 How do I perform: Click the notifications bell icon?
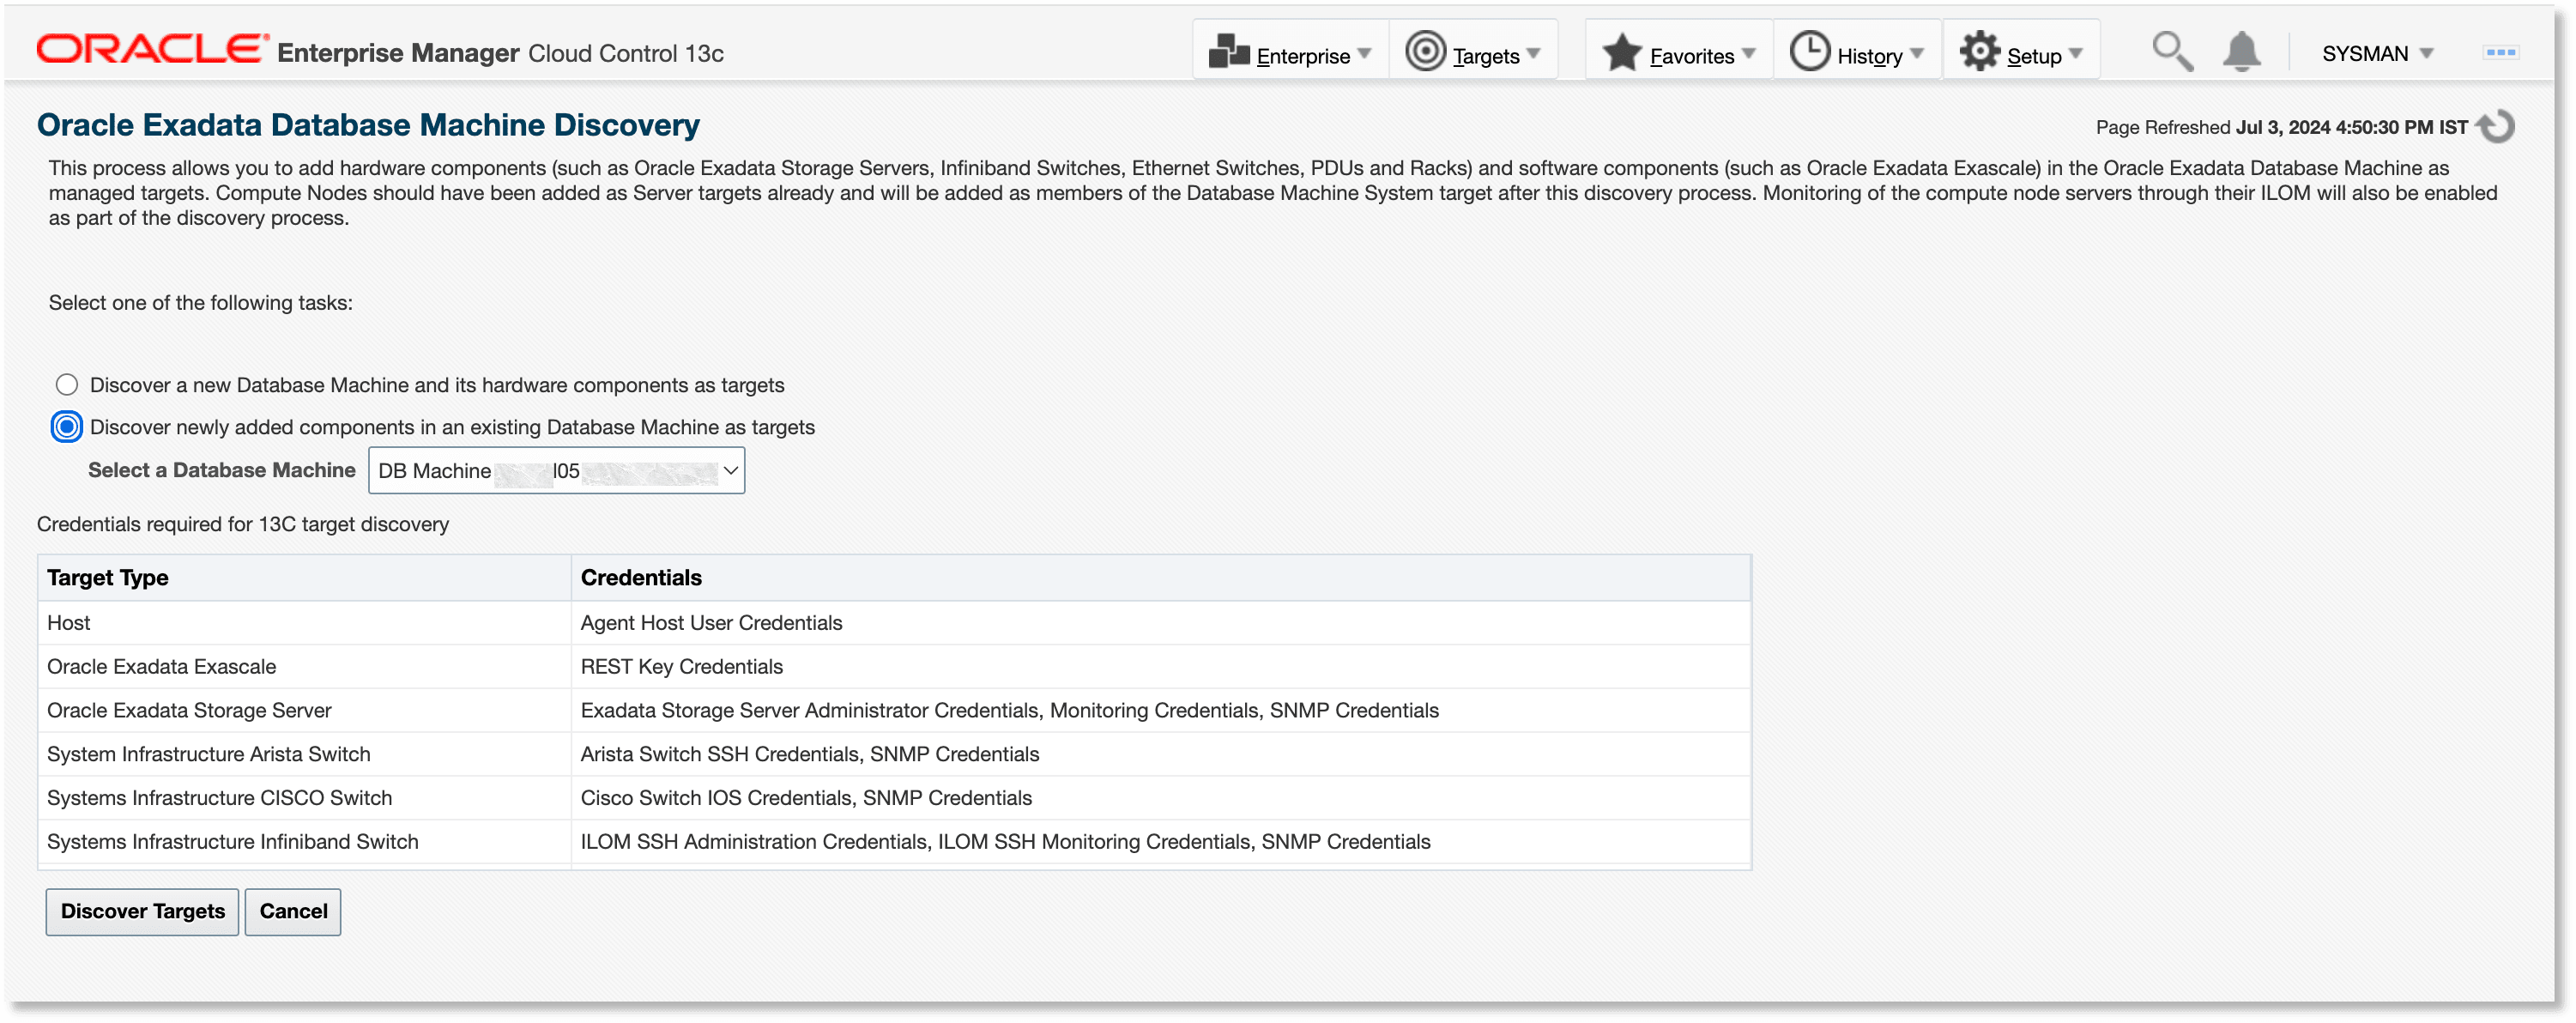coord(2241,51)
